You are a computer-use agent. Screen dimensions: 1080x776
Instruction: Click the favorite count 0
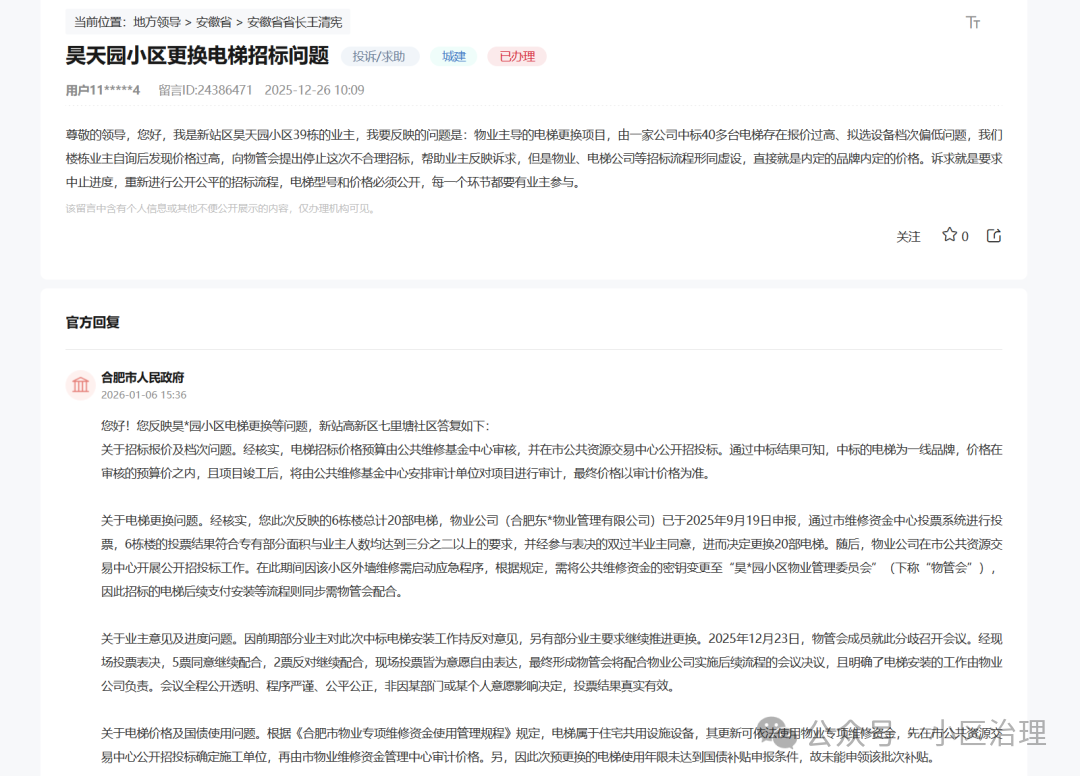(965, 236)
